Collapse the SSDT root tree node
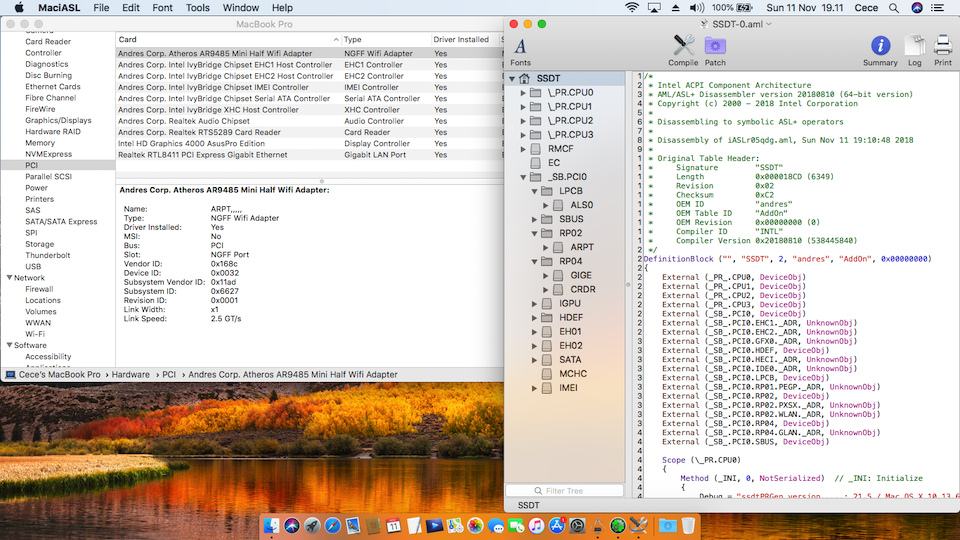This screenshot has width=960, height=540. [512, 78]
